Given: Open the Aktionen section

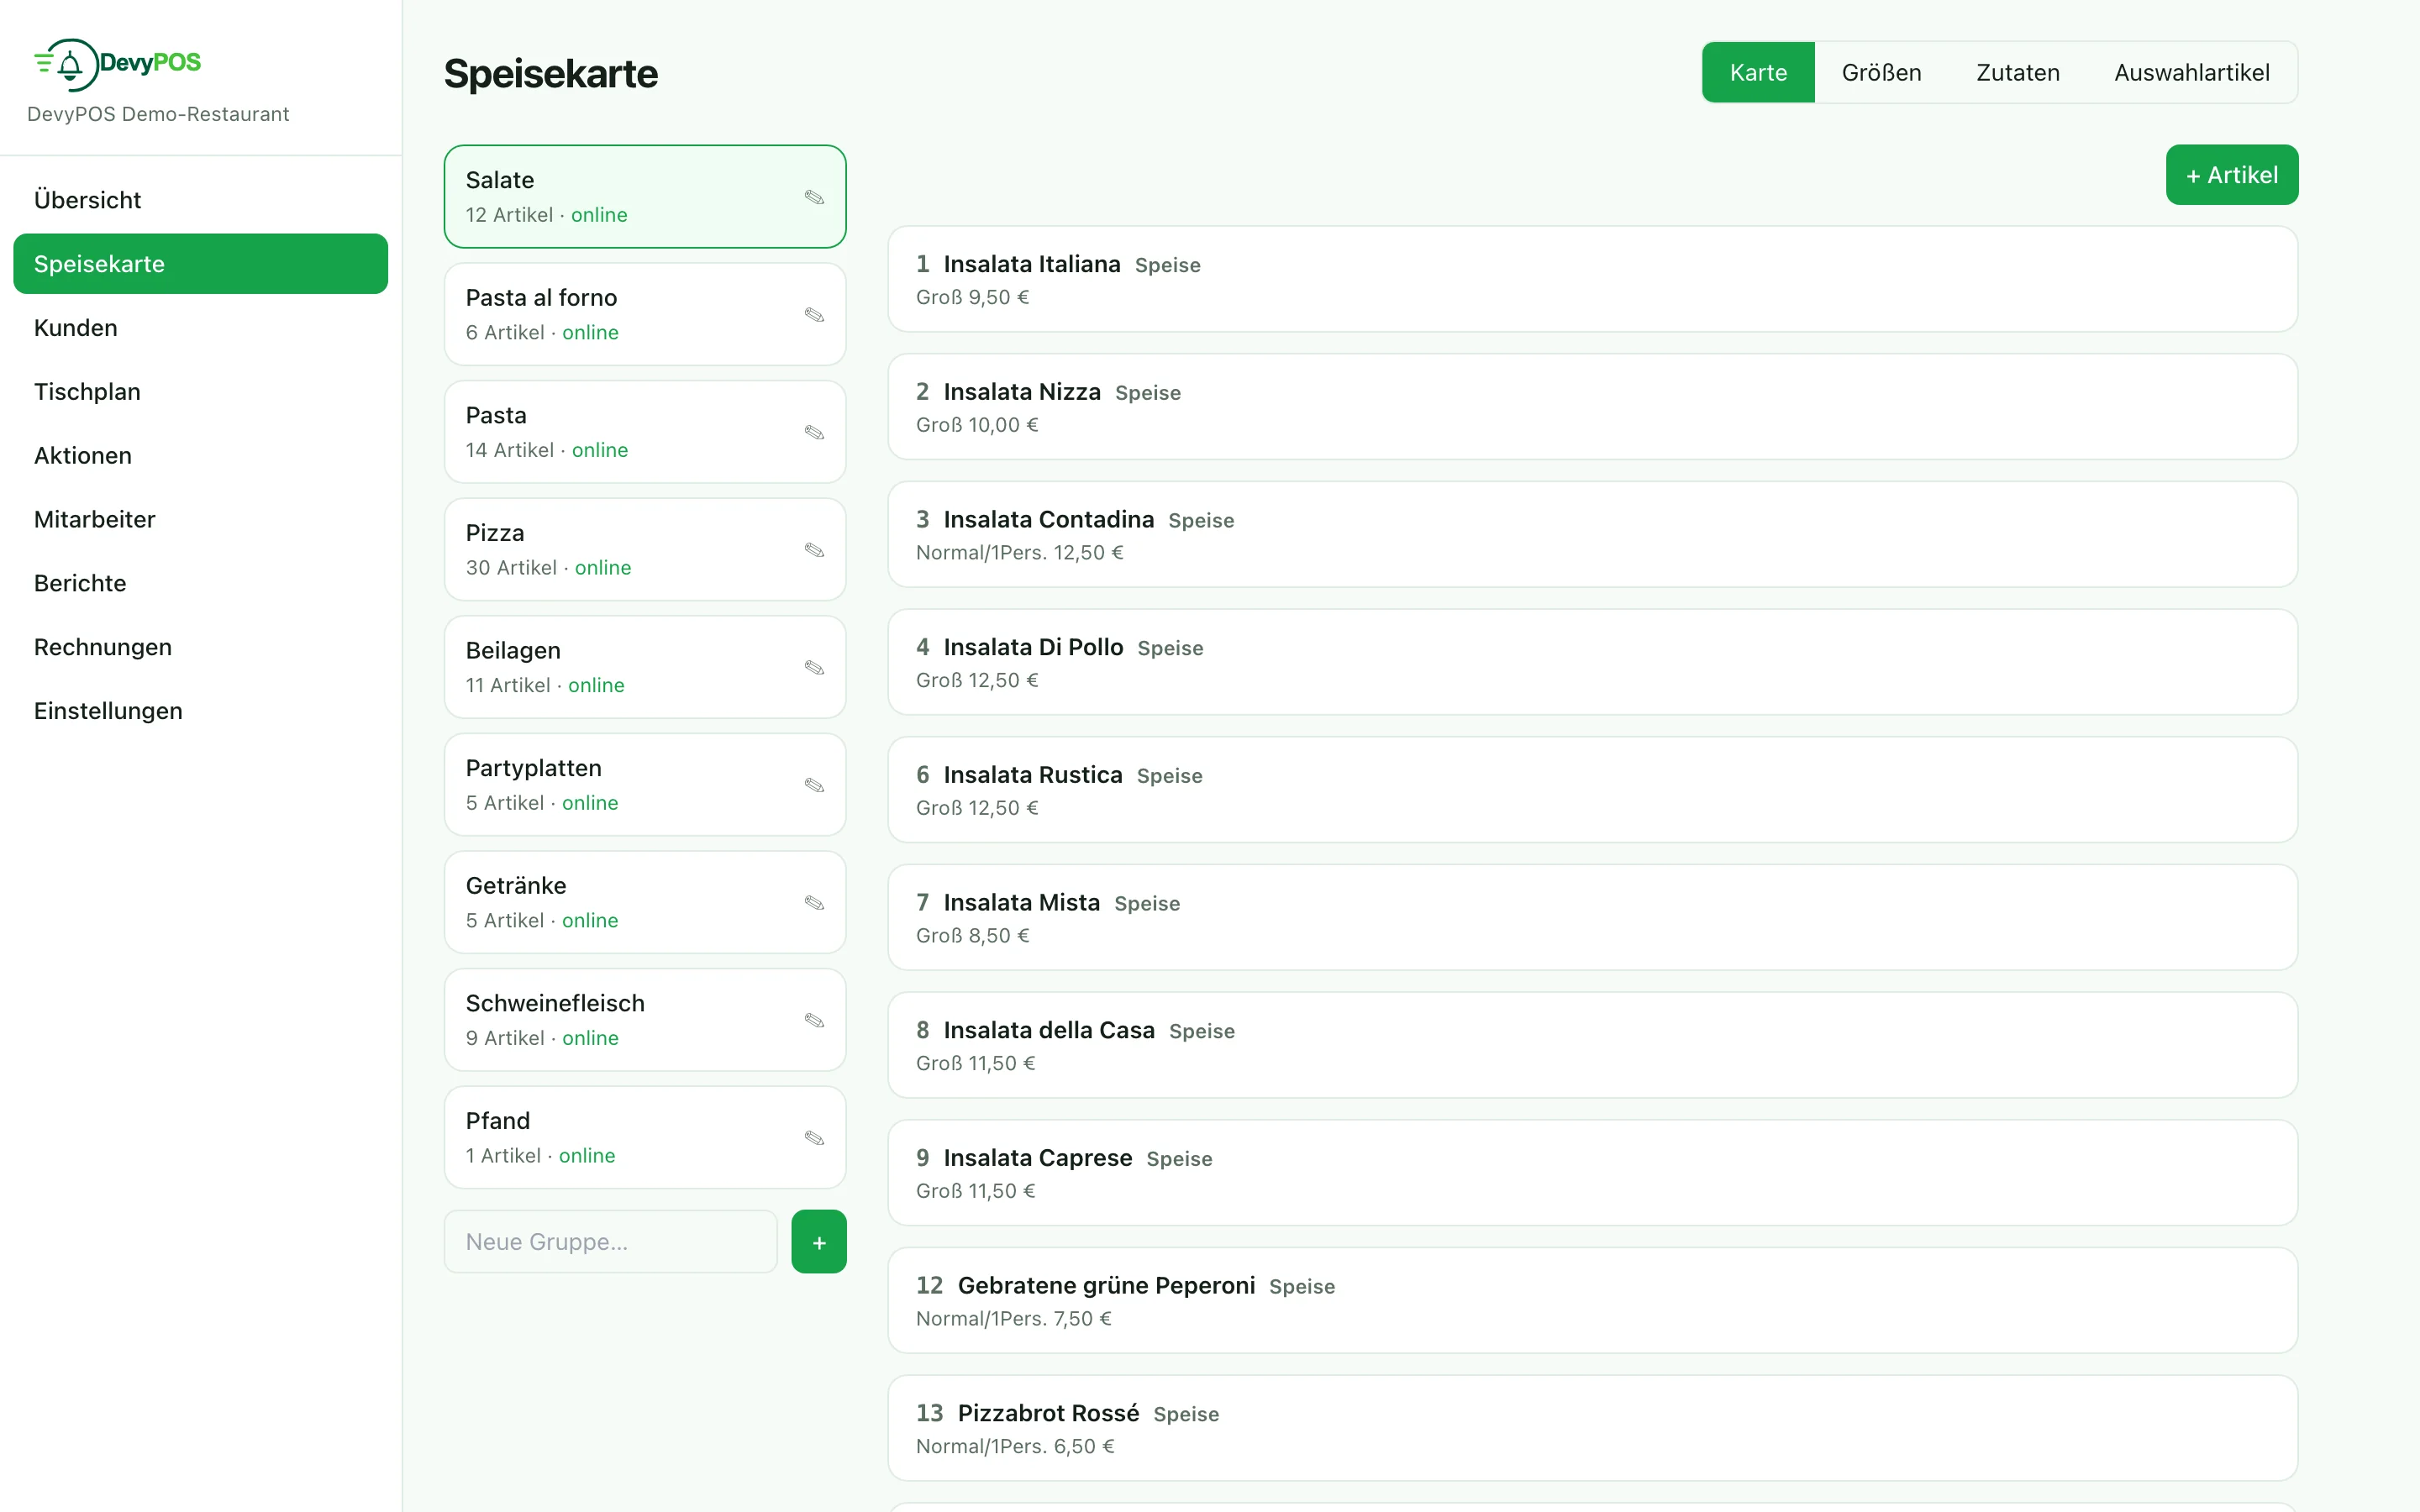Looking at the screenshot, I should click(200, 456).
